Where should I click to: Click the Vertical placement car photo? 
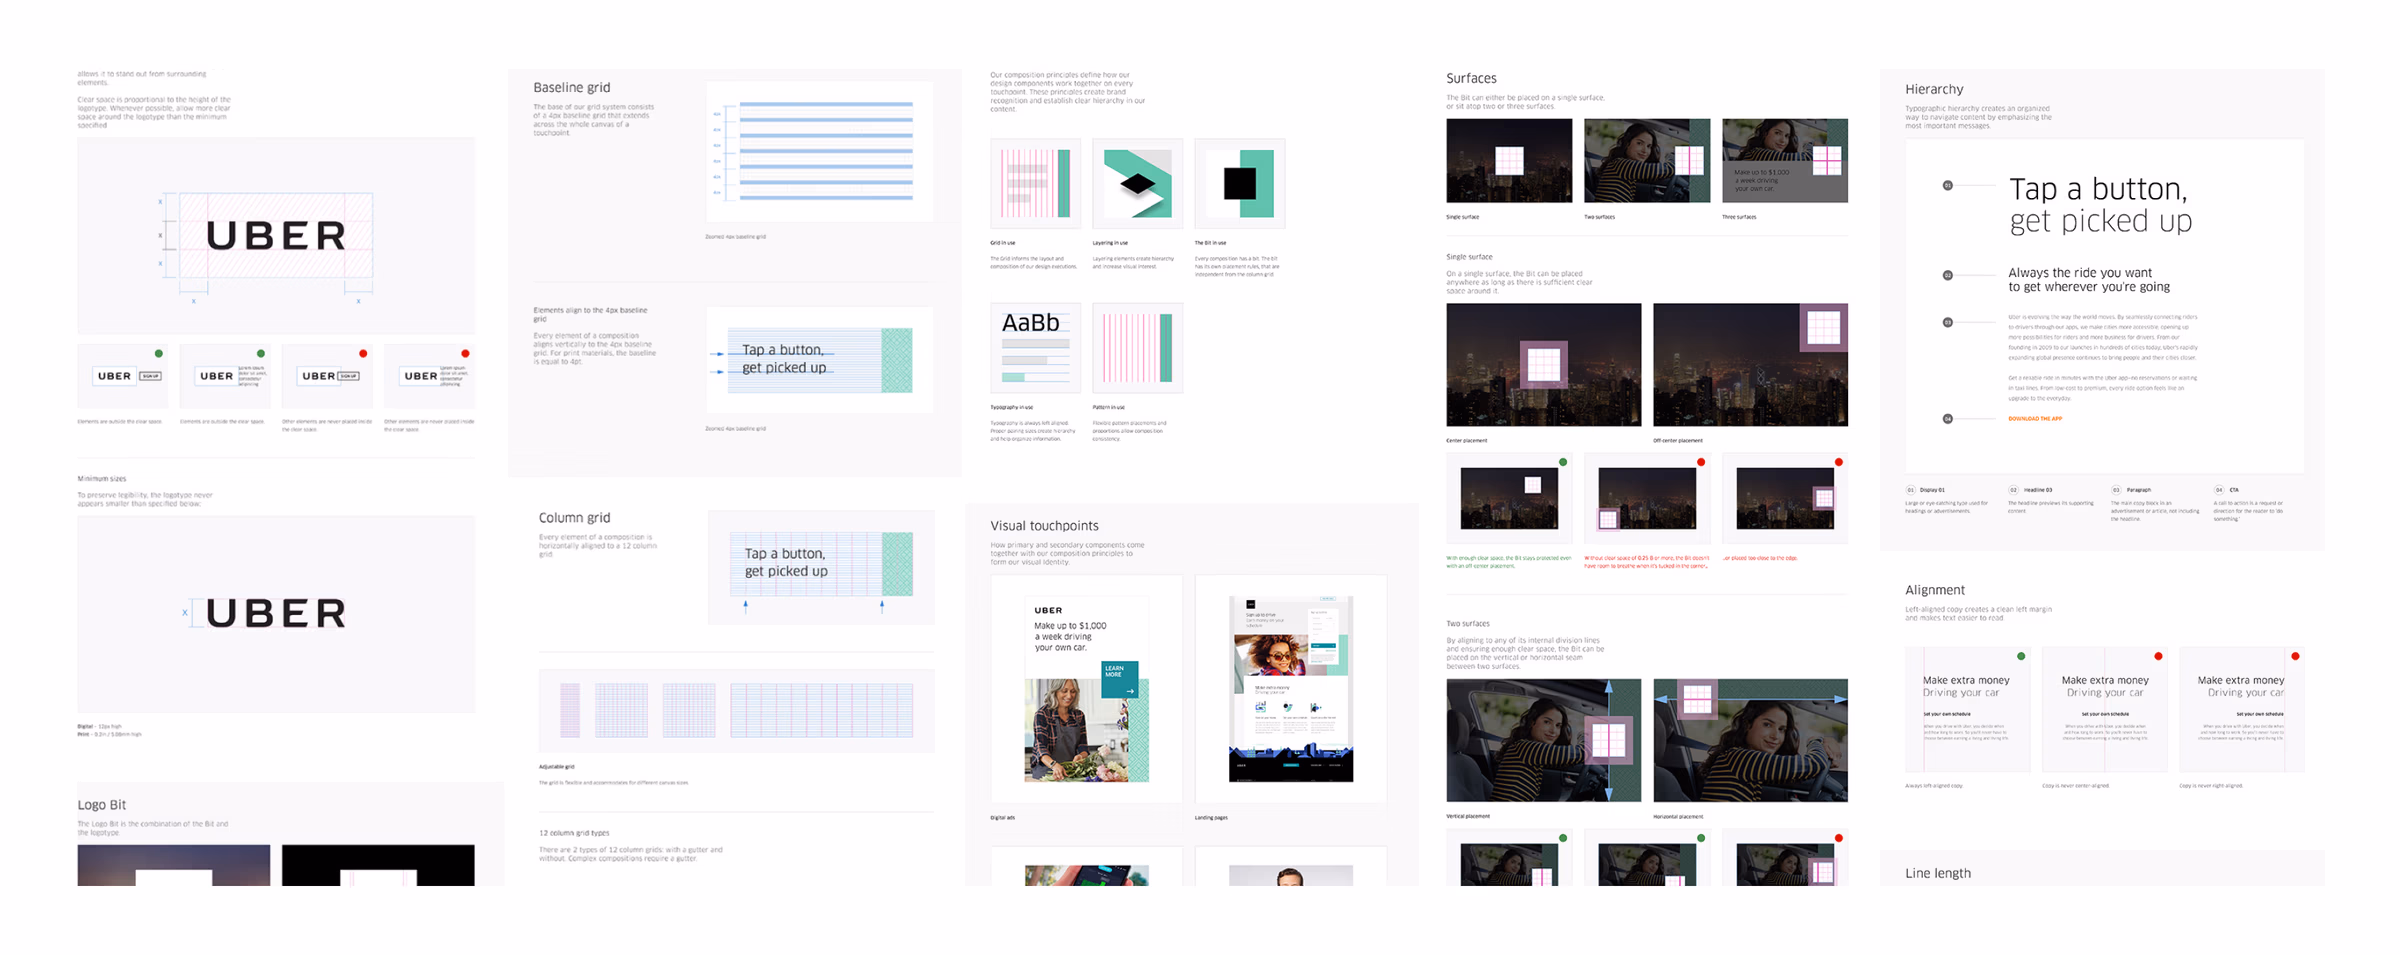1543,740
